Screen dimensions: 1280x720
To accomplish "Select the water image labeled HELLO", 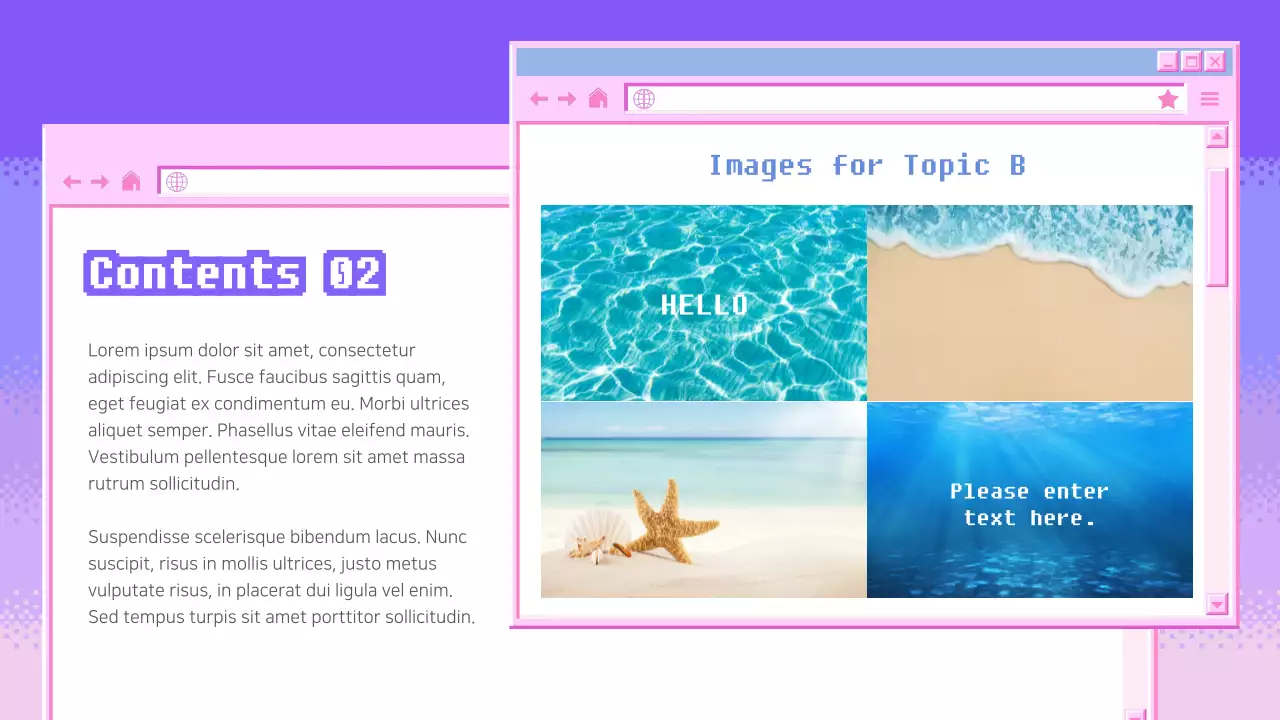I will (703, 303).
